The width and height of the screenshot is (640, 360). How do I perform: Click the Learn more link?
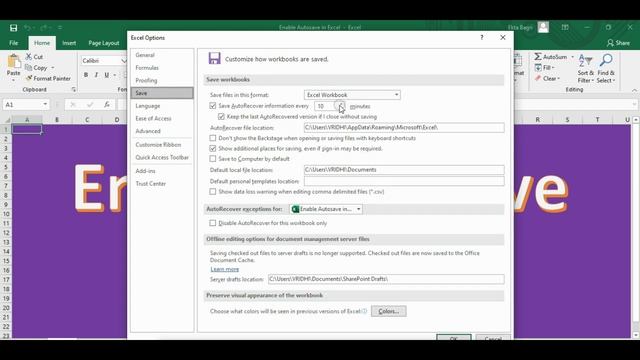(x=224, y=269)
